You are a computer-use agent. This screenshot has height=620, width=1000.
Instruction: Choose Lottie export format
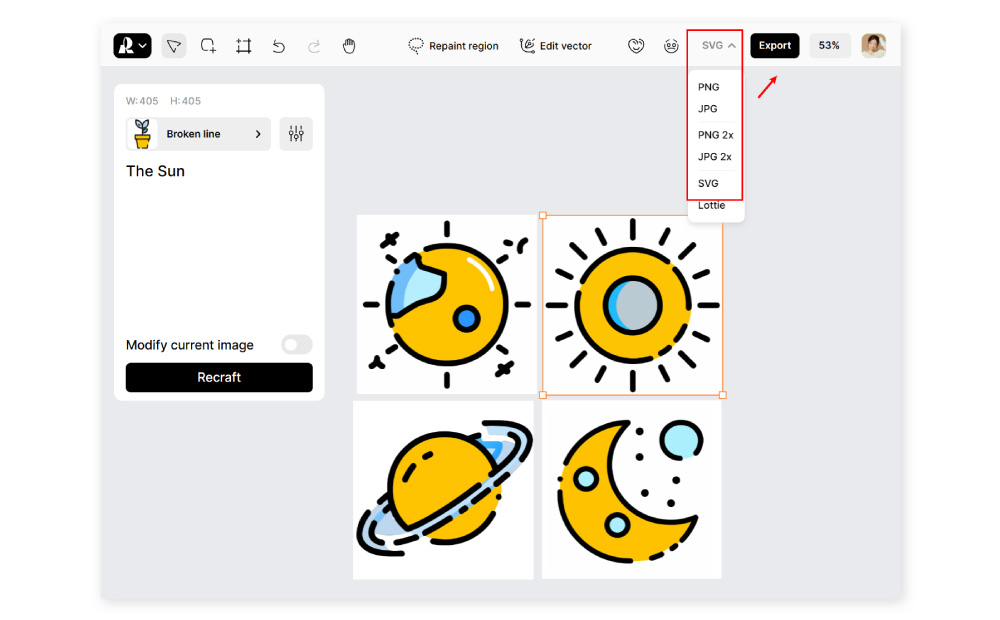[711, 205]
